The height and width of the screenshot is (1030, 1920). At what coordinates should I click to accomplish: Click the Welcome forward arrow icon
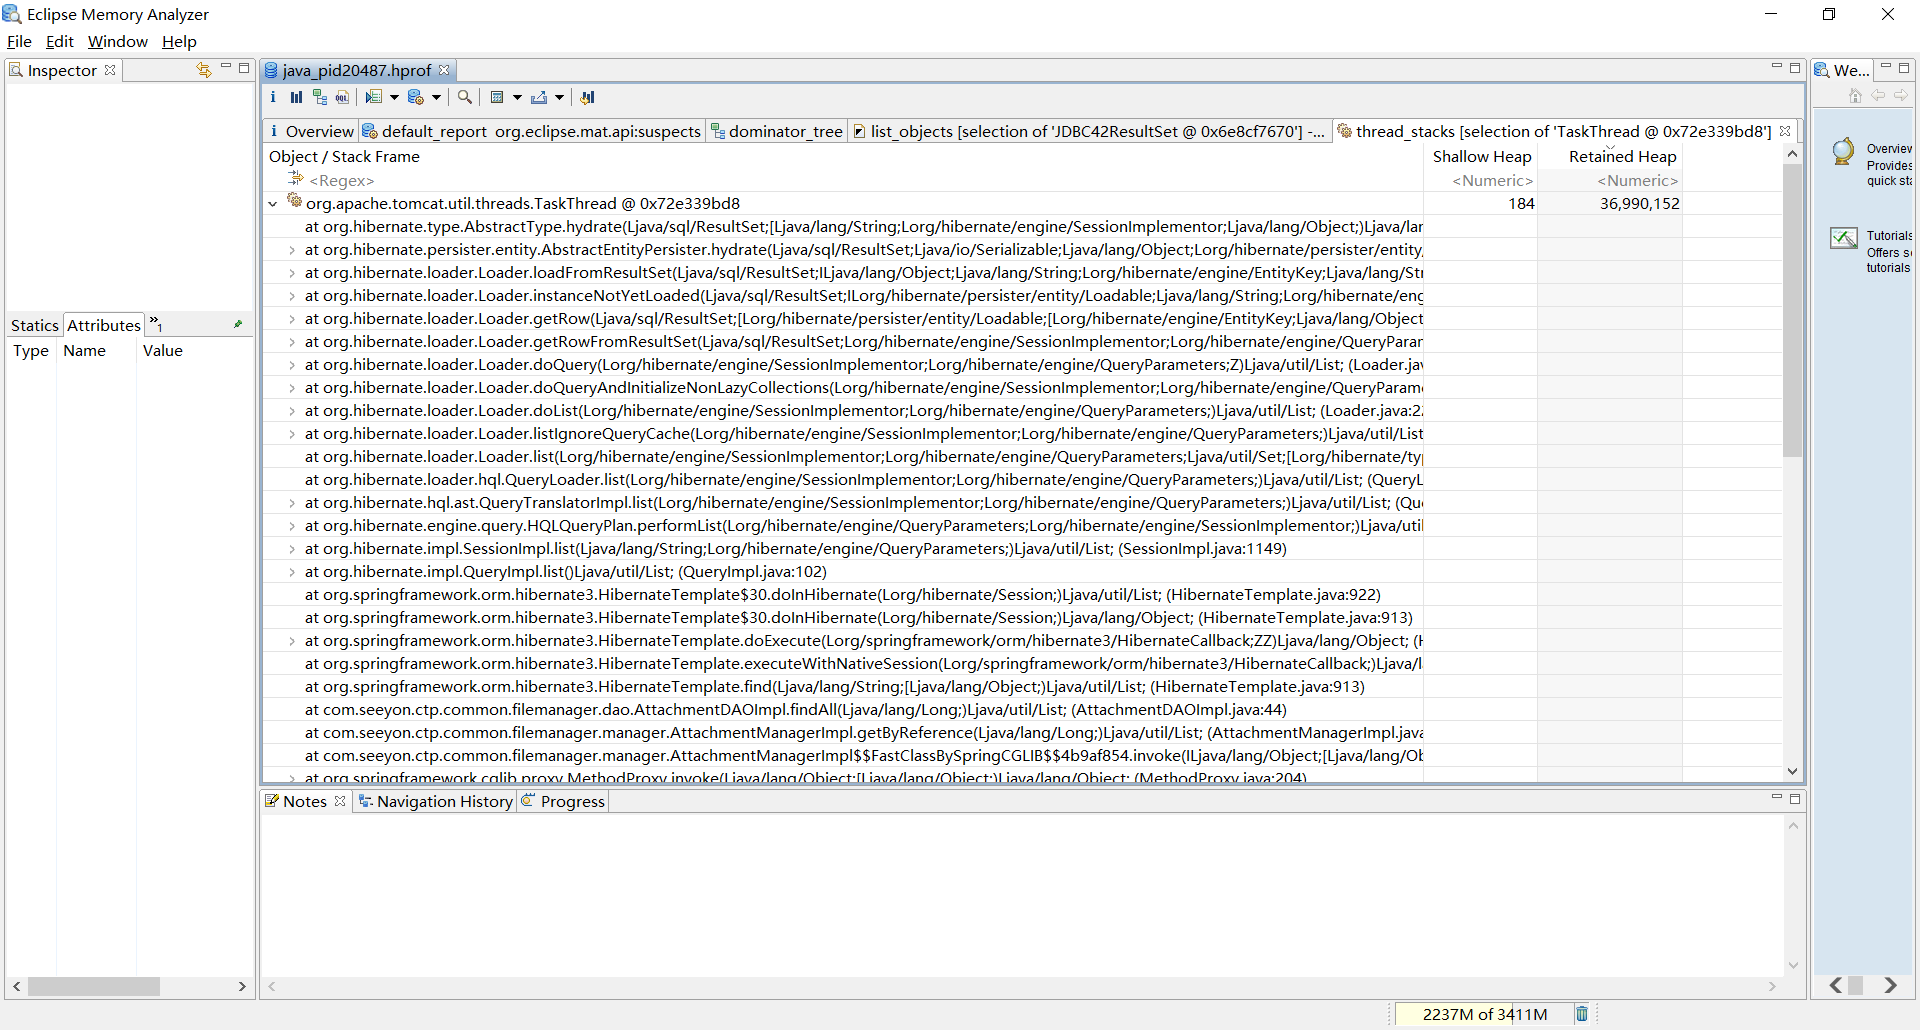[1901, 95]
